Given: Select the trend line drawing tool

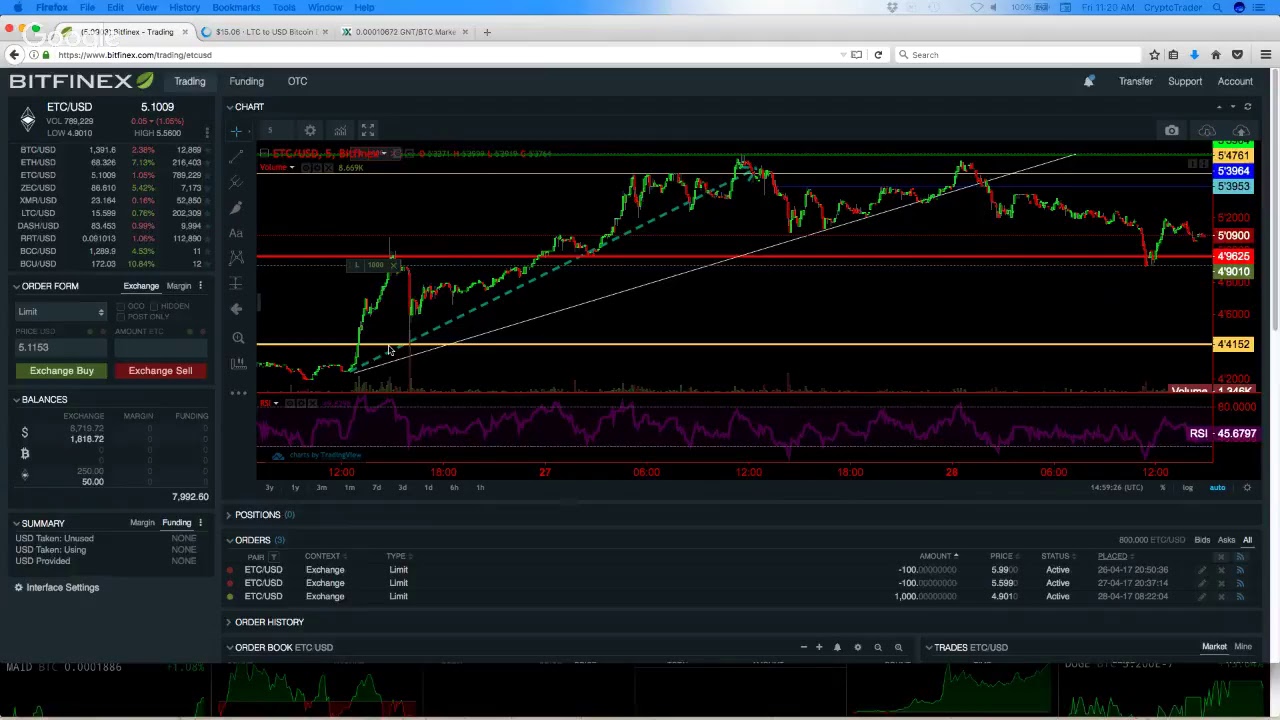Looking at the screenshot, I should click(237, 157).
